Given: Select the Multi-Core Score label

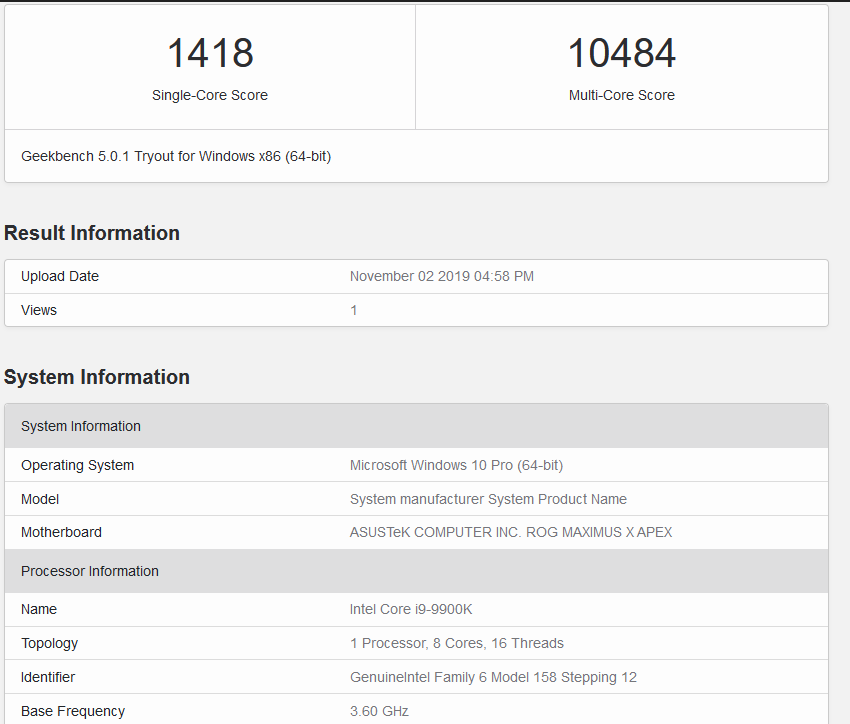Looking at the screenshot, I should [621, 95].
